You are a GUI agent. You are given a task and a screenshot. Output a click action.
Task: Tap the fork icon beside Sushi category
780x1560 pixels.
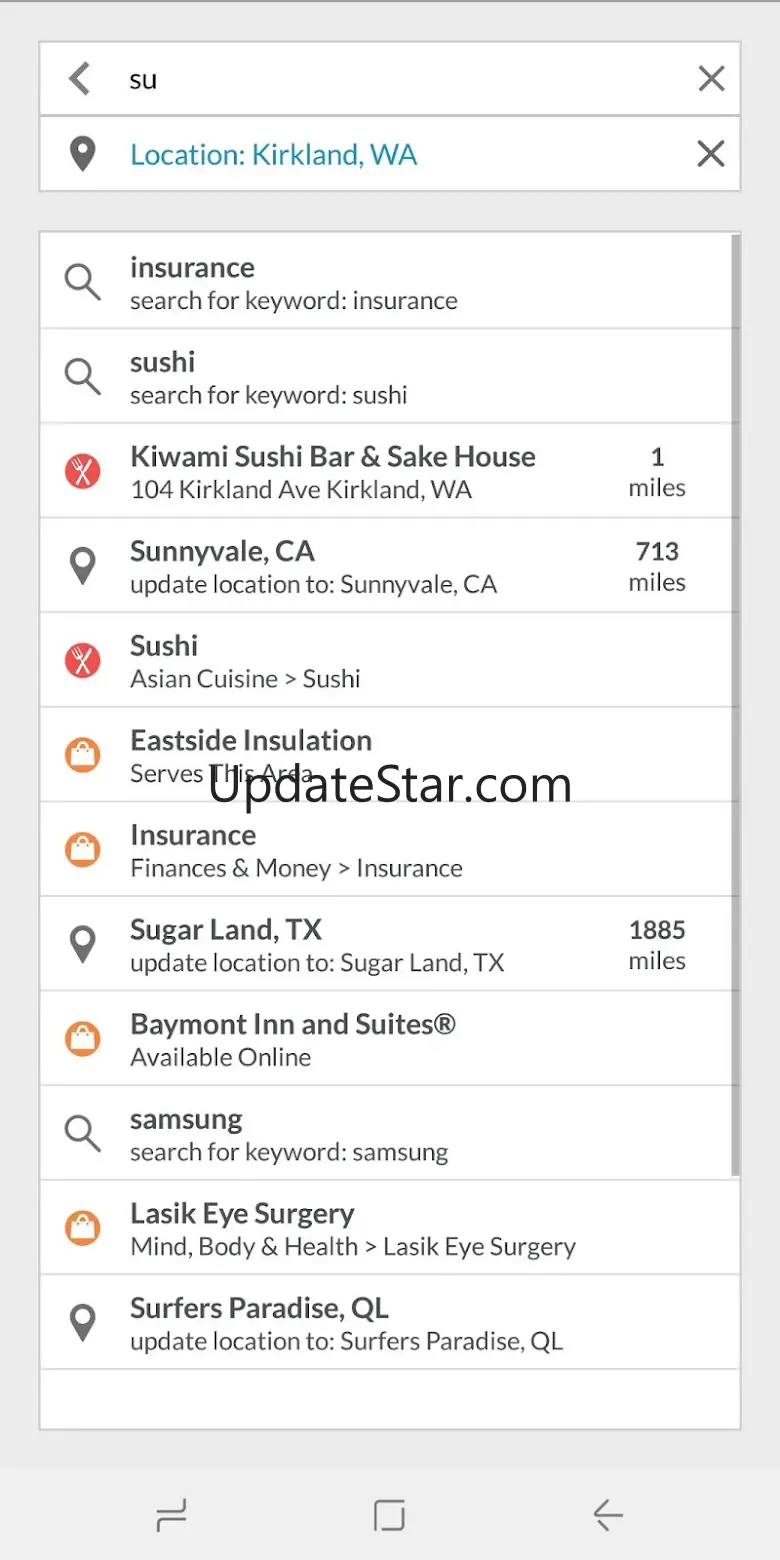click(x=83, y=660)
